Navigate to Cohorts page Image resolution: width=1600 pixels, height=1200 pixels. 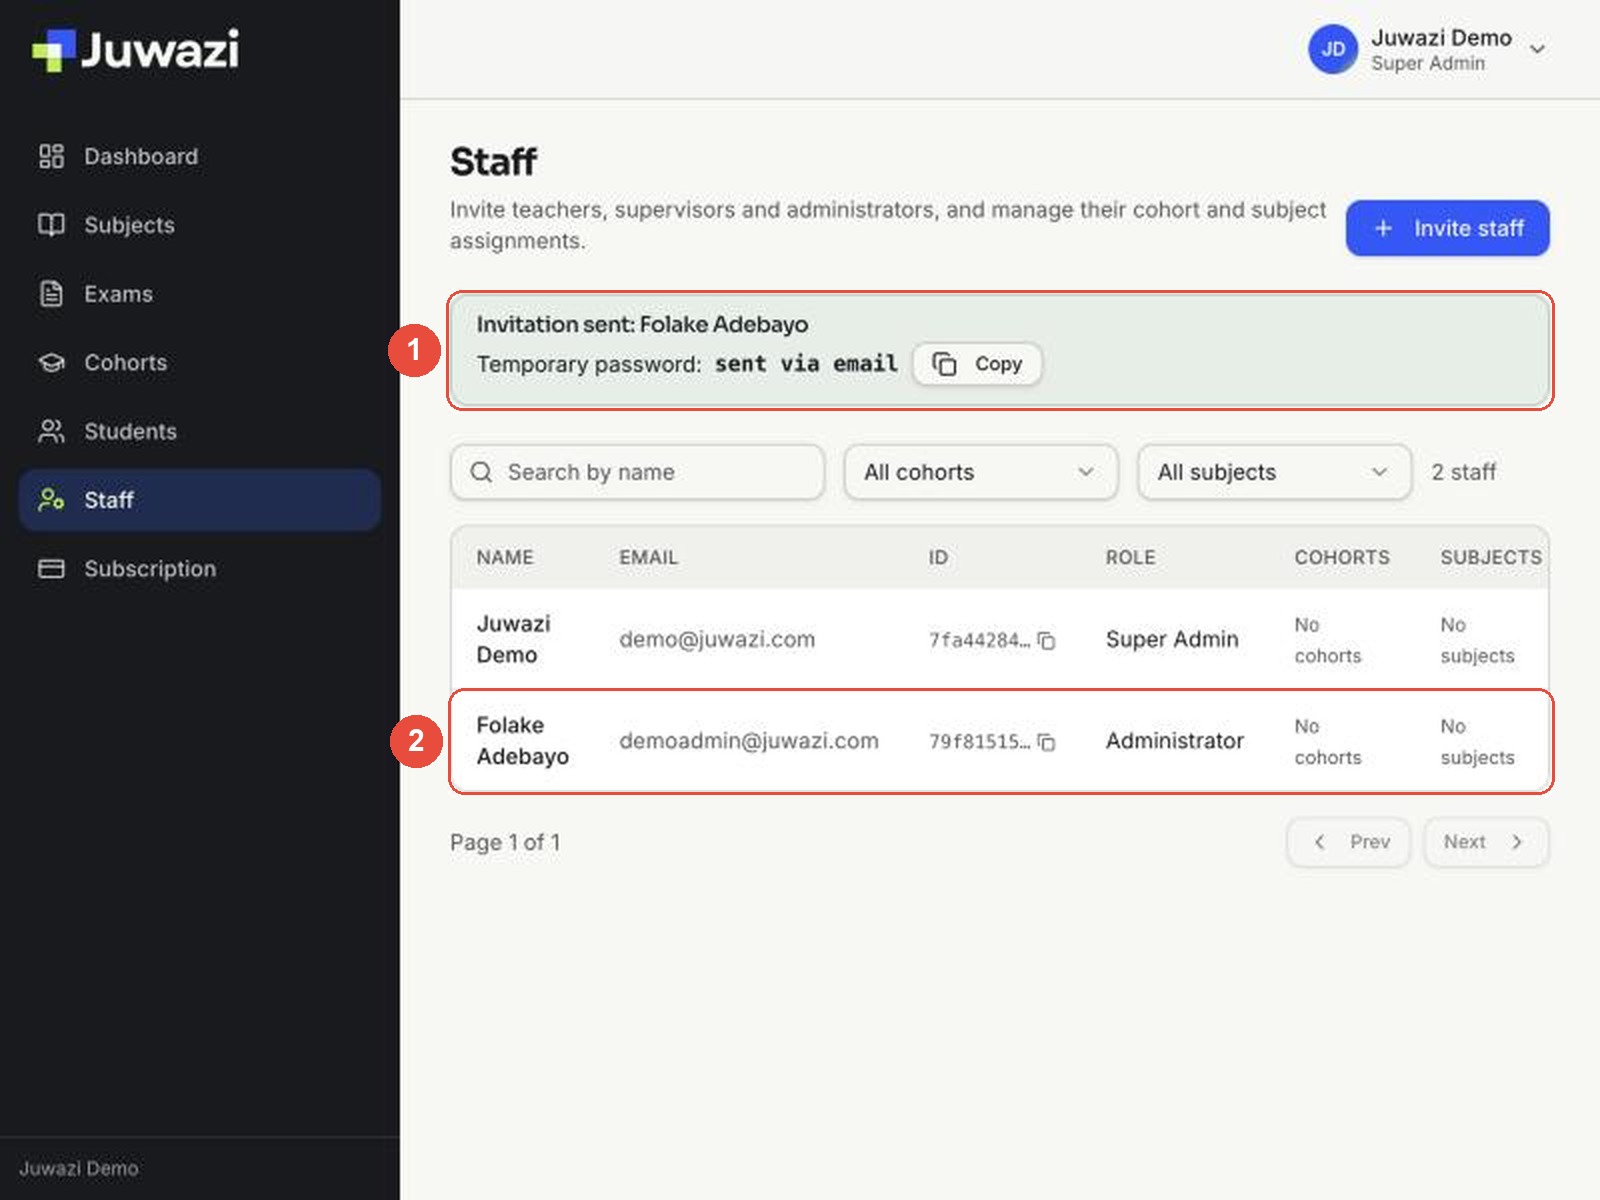click(x=199, y=362)
